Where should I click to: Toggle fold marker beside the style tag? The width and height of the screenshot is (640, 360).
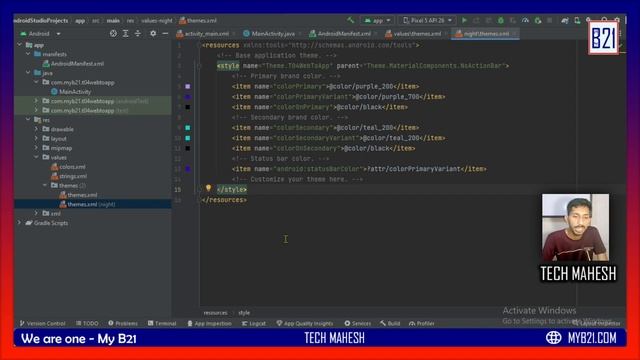click(200, 66)
